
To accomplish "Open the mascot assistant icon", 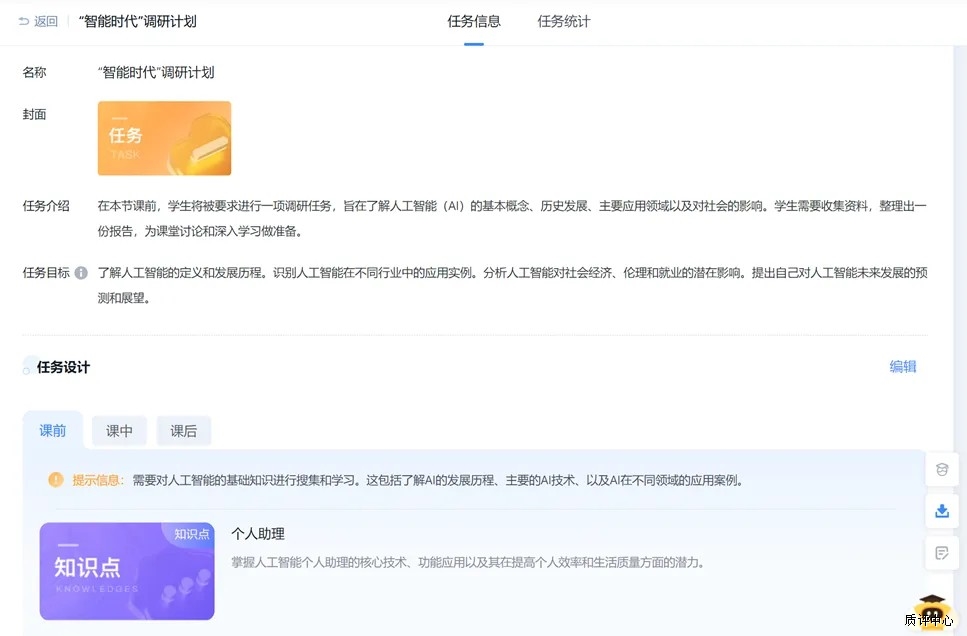I will click(932, 613).
